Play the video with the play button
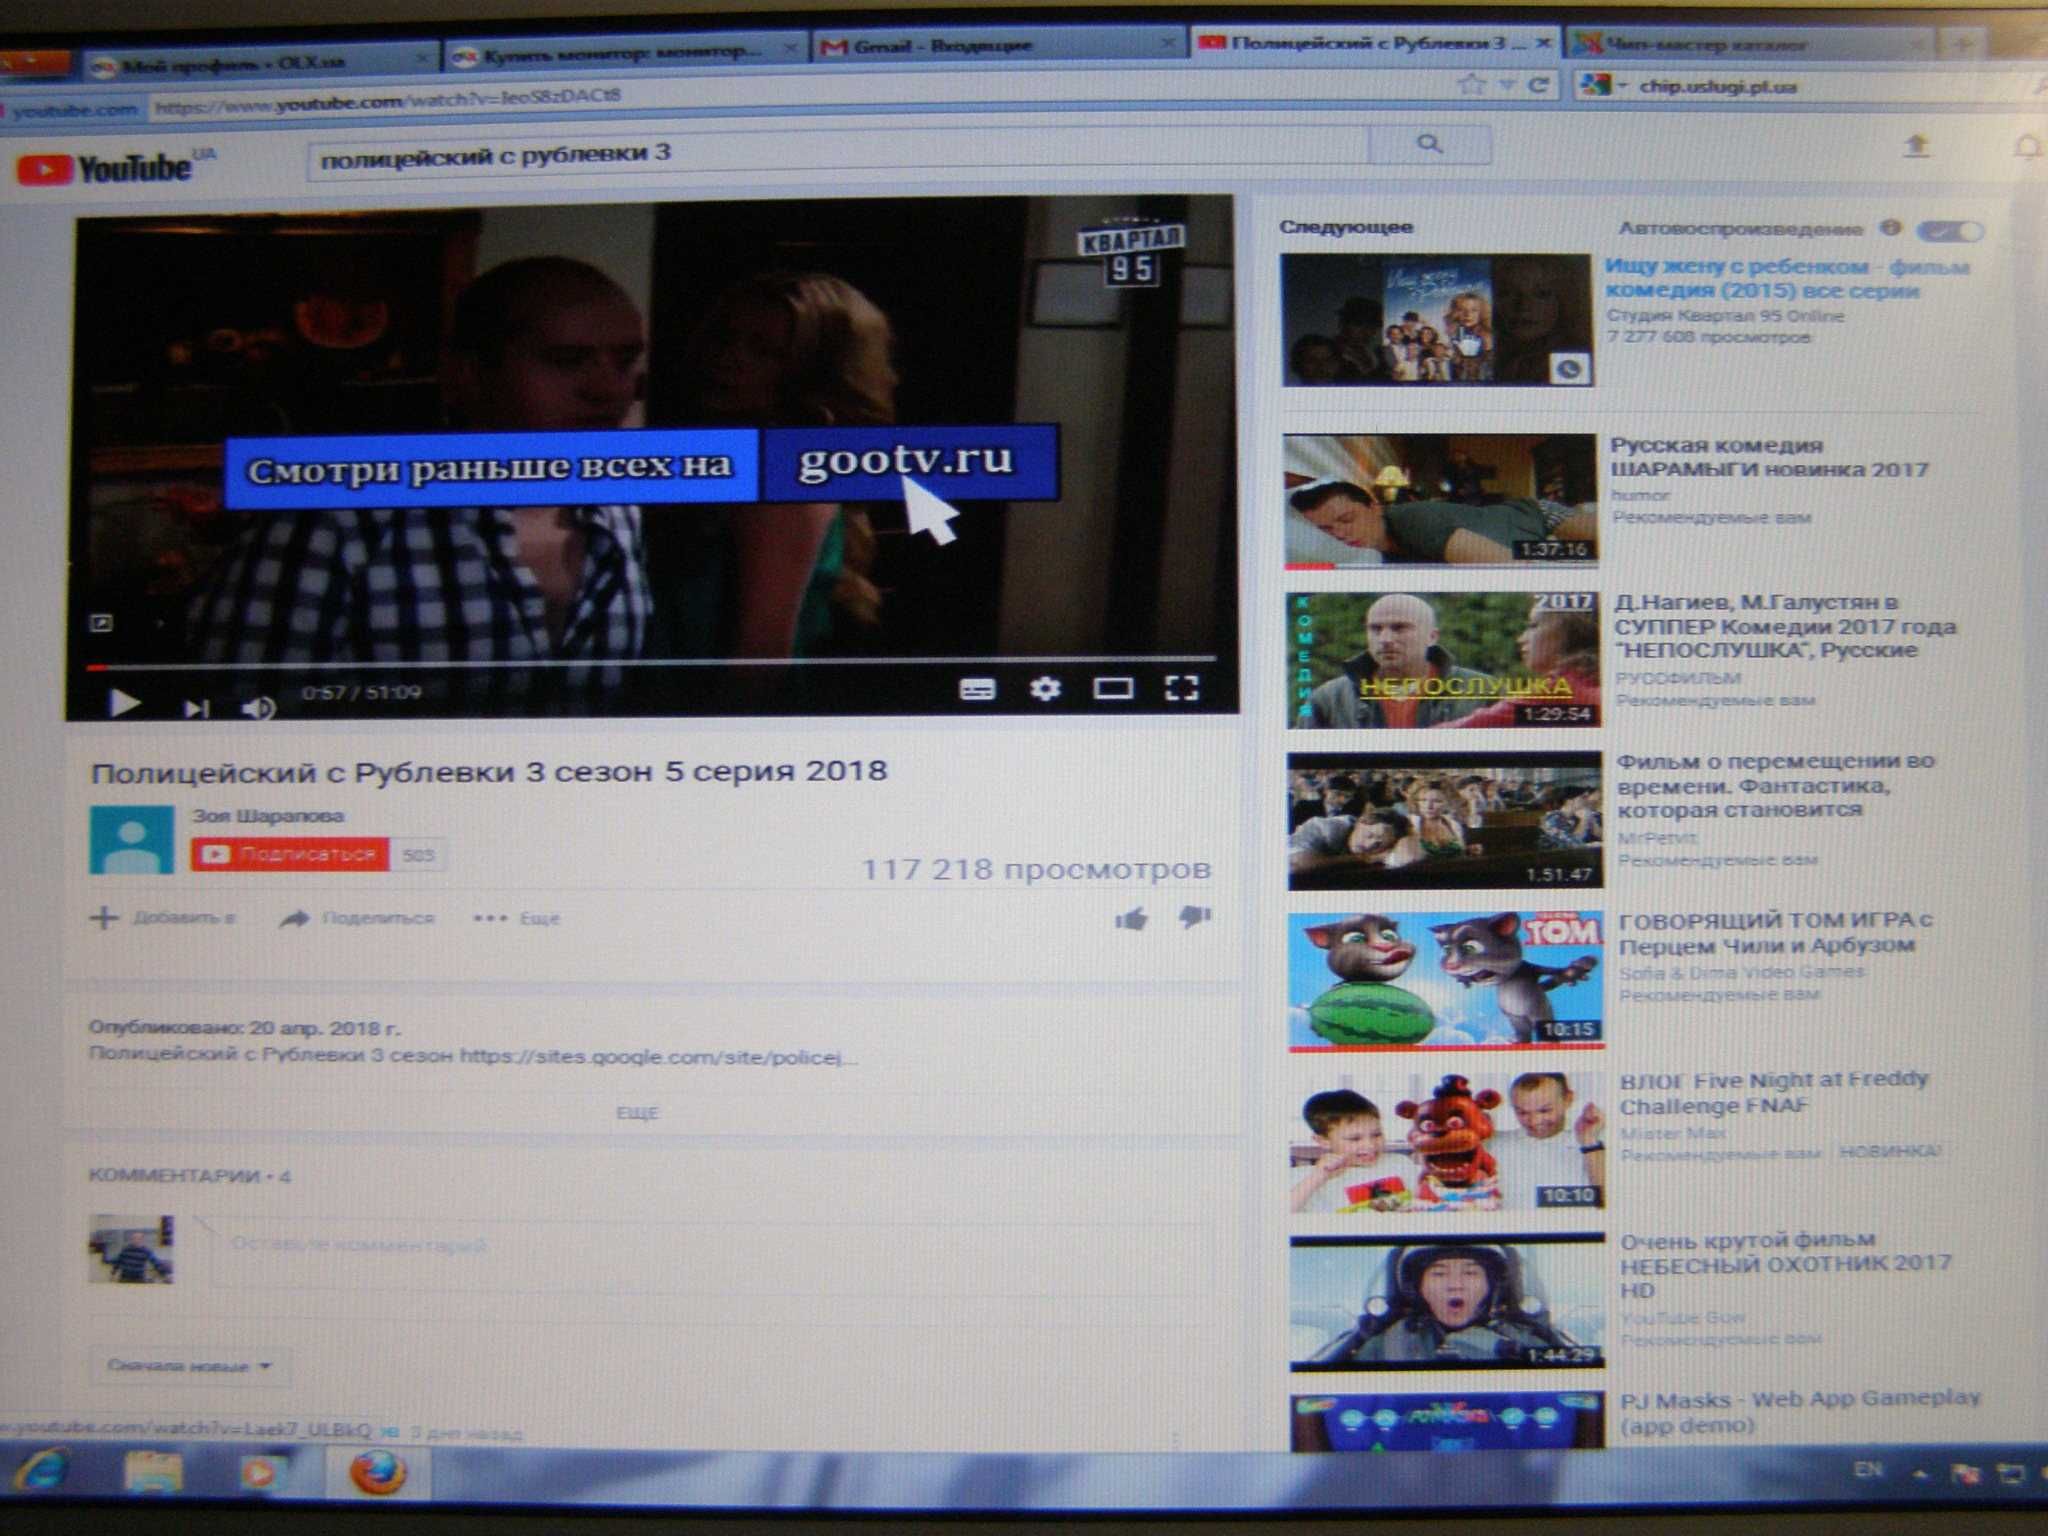Viewport: 2048px width, 1536px height. [123, 703]
